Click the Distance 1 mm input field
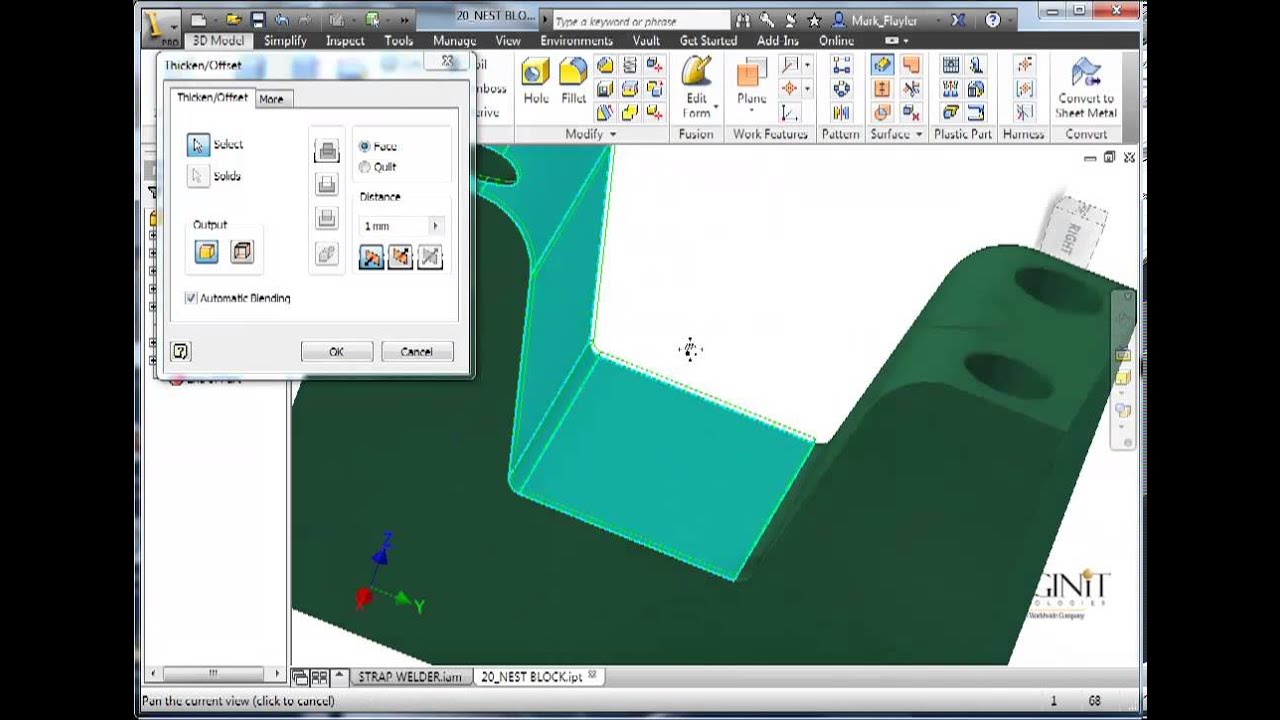The image size is (1280, 720). point(394,227)
